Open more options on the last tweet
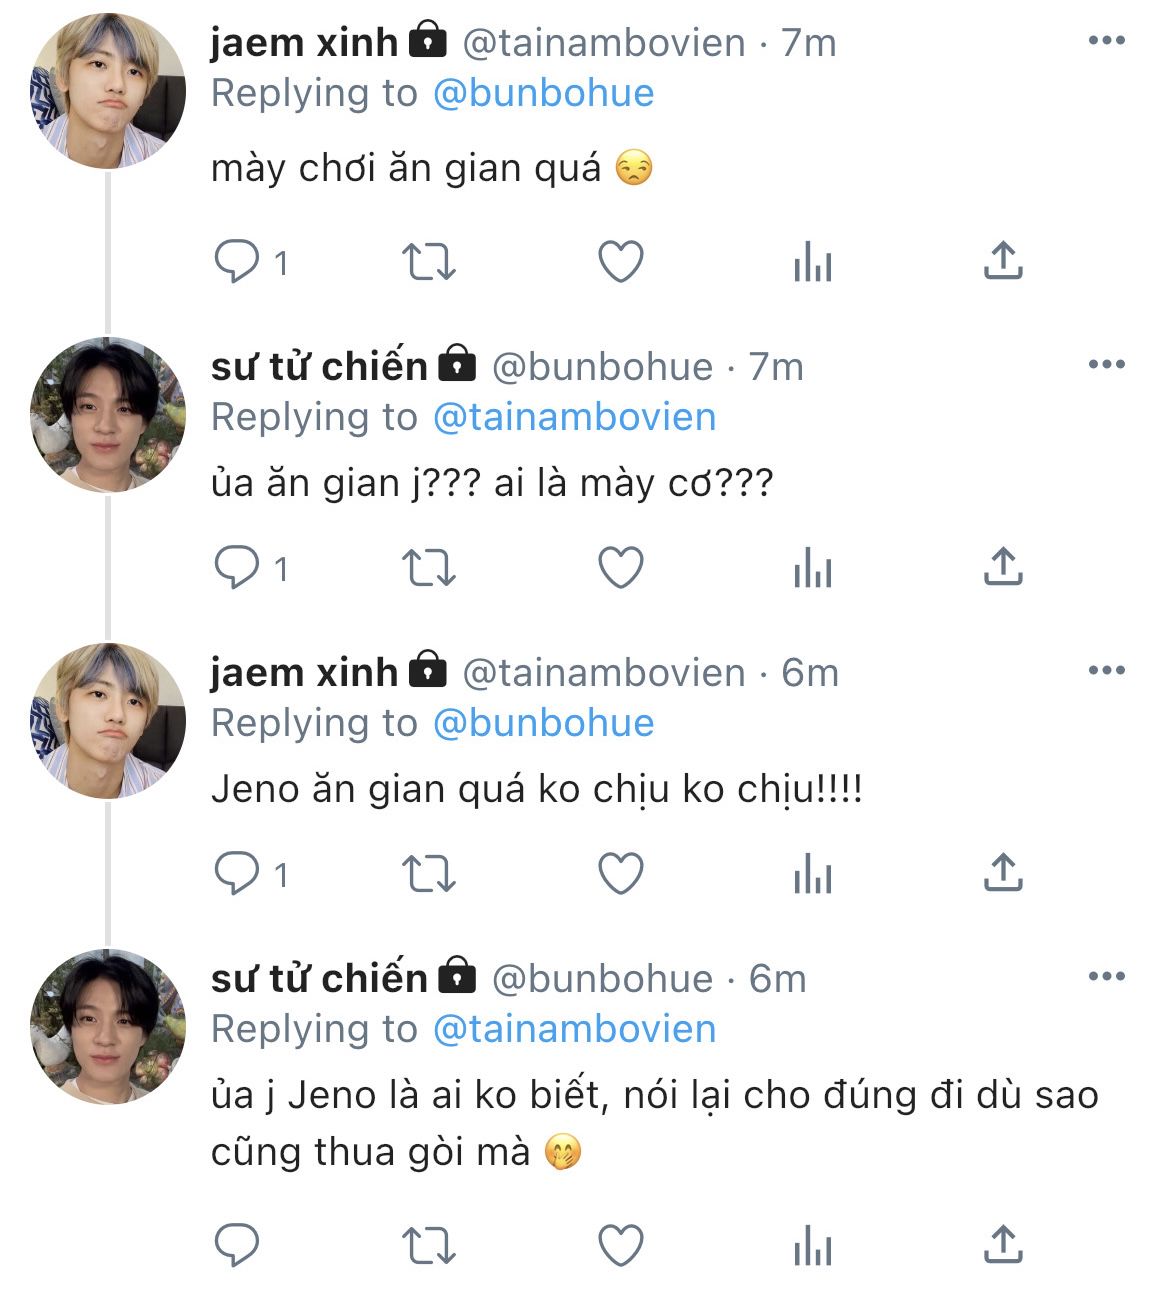Screen dimensions: 1170x1294 [x=1106, y=977]
